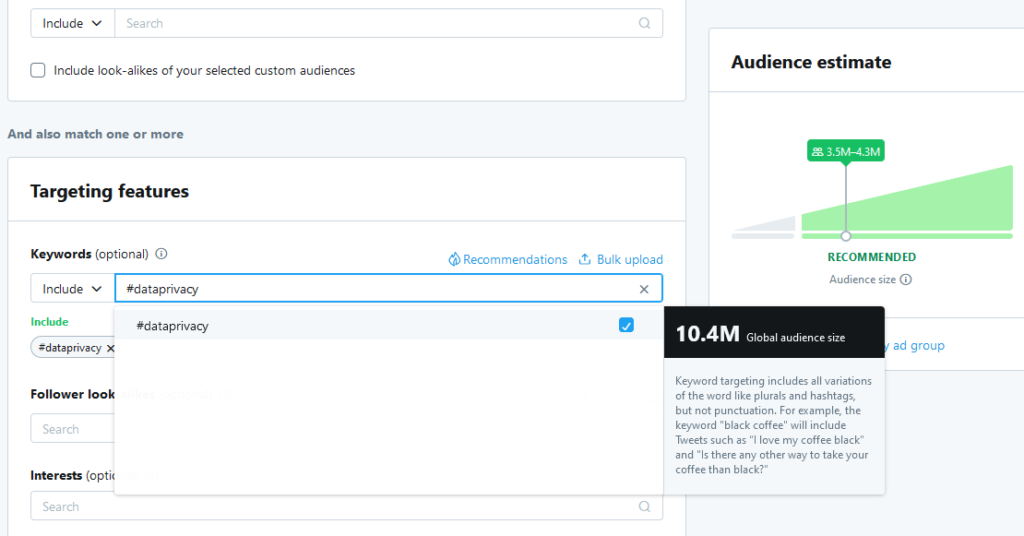Screen dimensions: 1024x536
Task: Click the Keywords info icon
Action: 161,254
